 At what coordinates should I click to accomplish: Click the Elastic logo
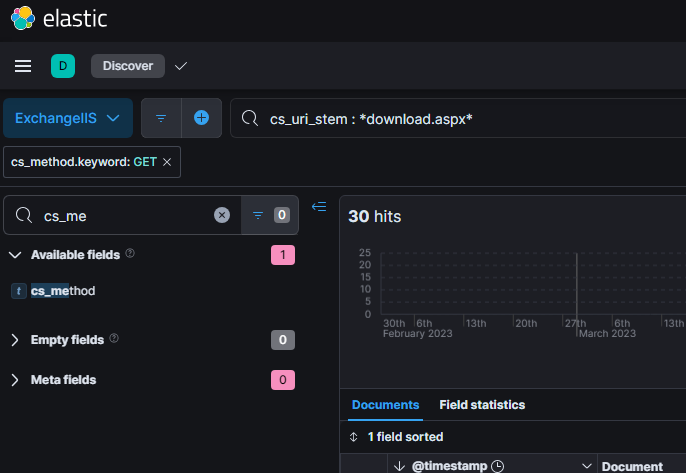point(59,18)
